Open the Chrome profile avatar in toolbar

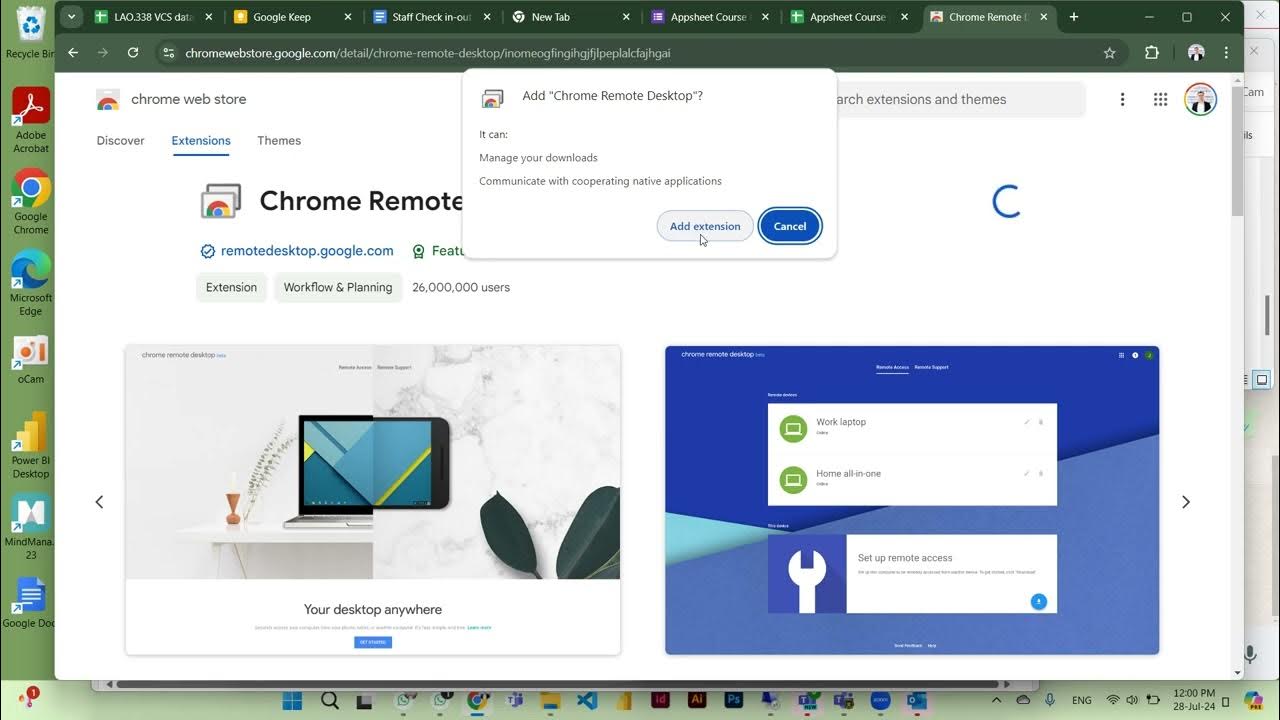coord(1196,53)
